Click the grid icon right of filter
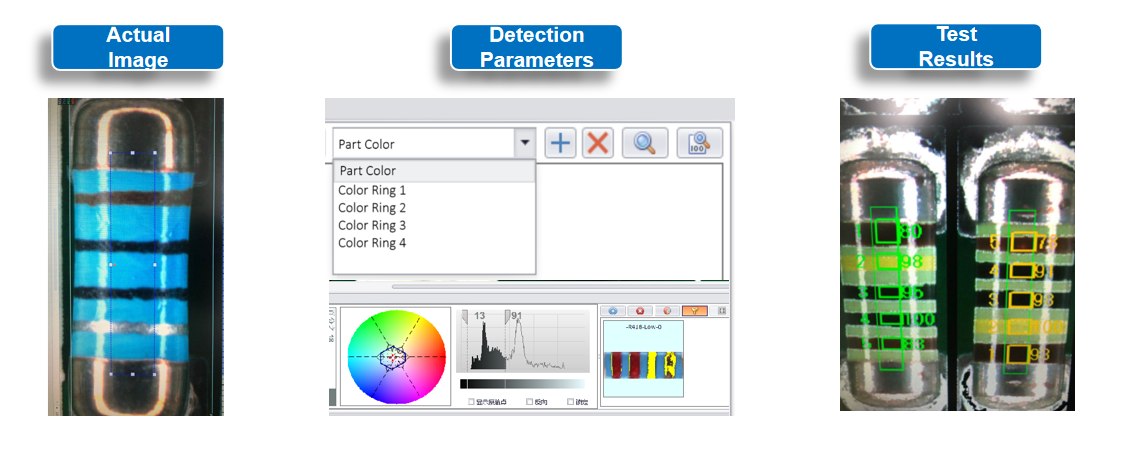 (x=723, y=311)
